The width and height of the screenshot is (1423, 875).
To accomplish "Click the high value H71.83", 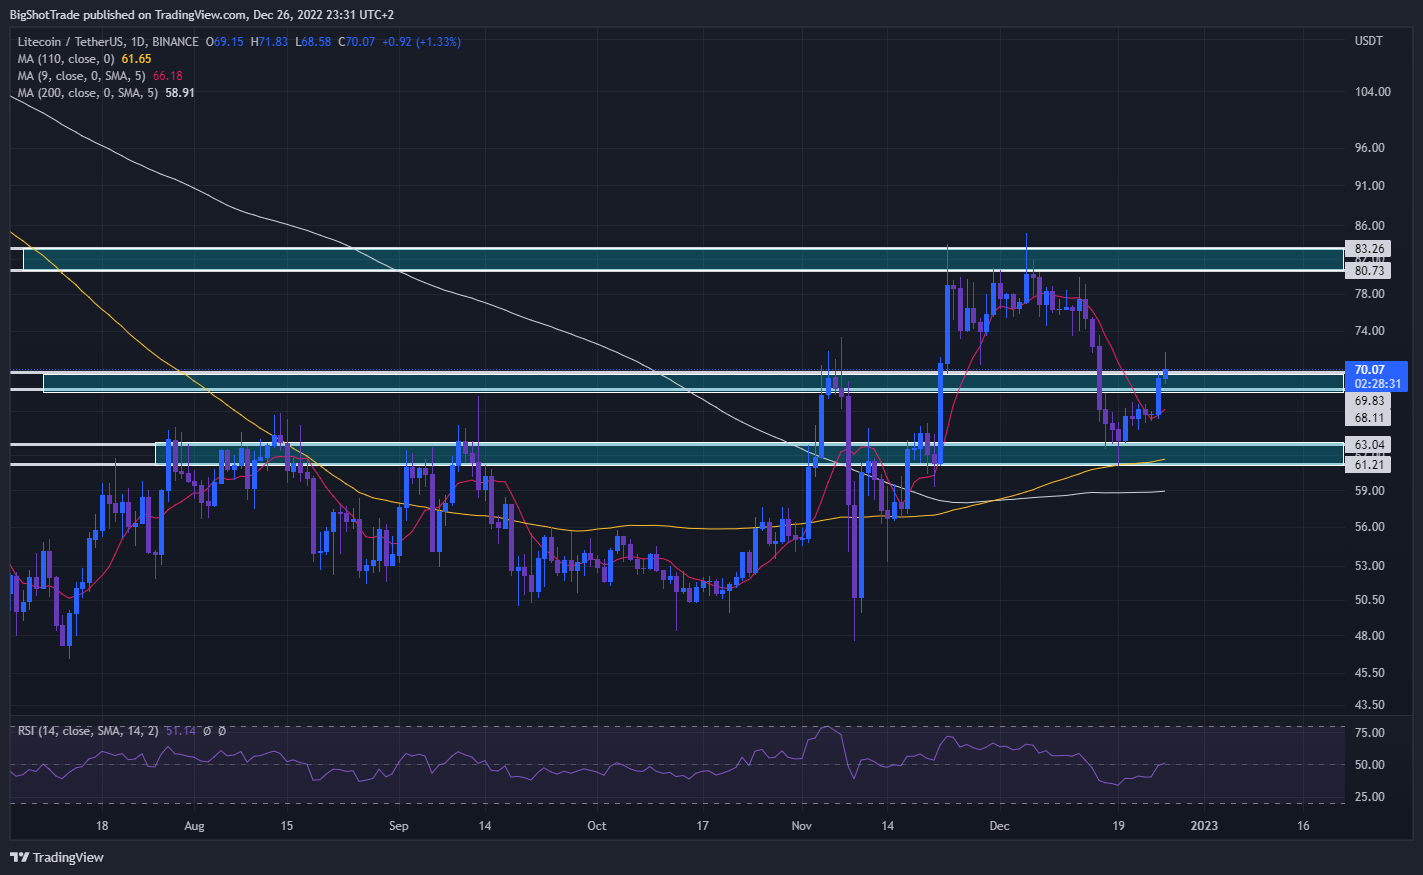I will 269,42.
